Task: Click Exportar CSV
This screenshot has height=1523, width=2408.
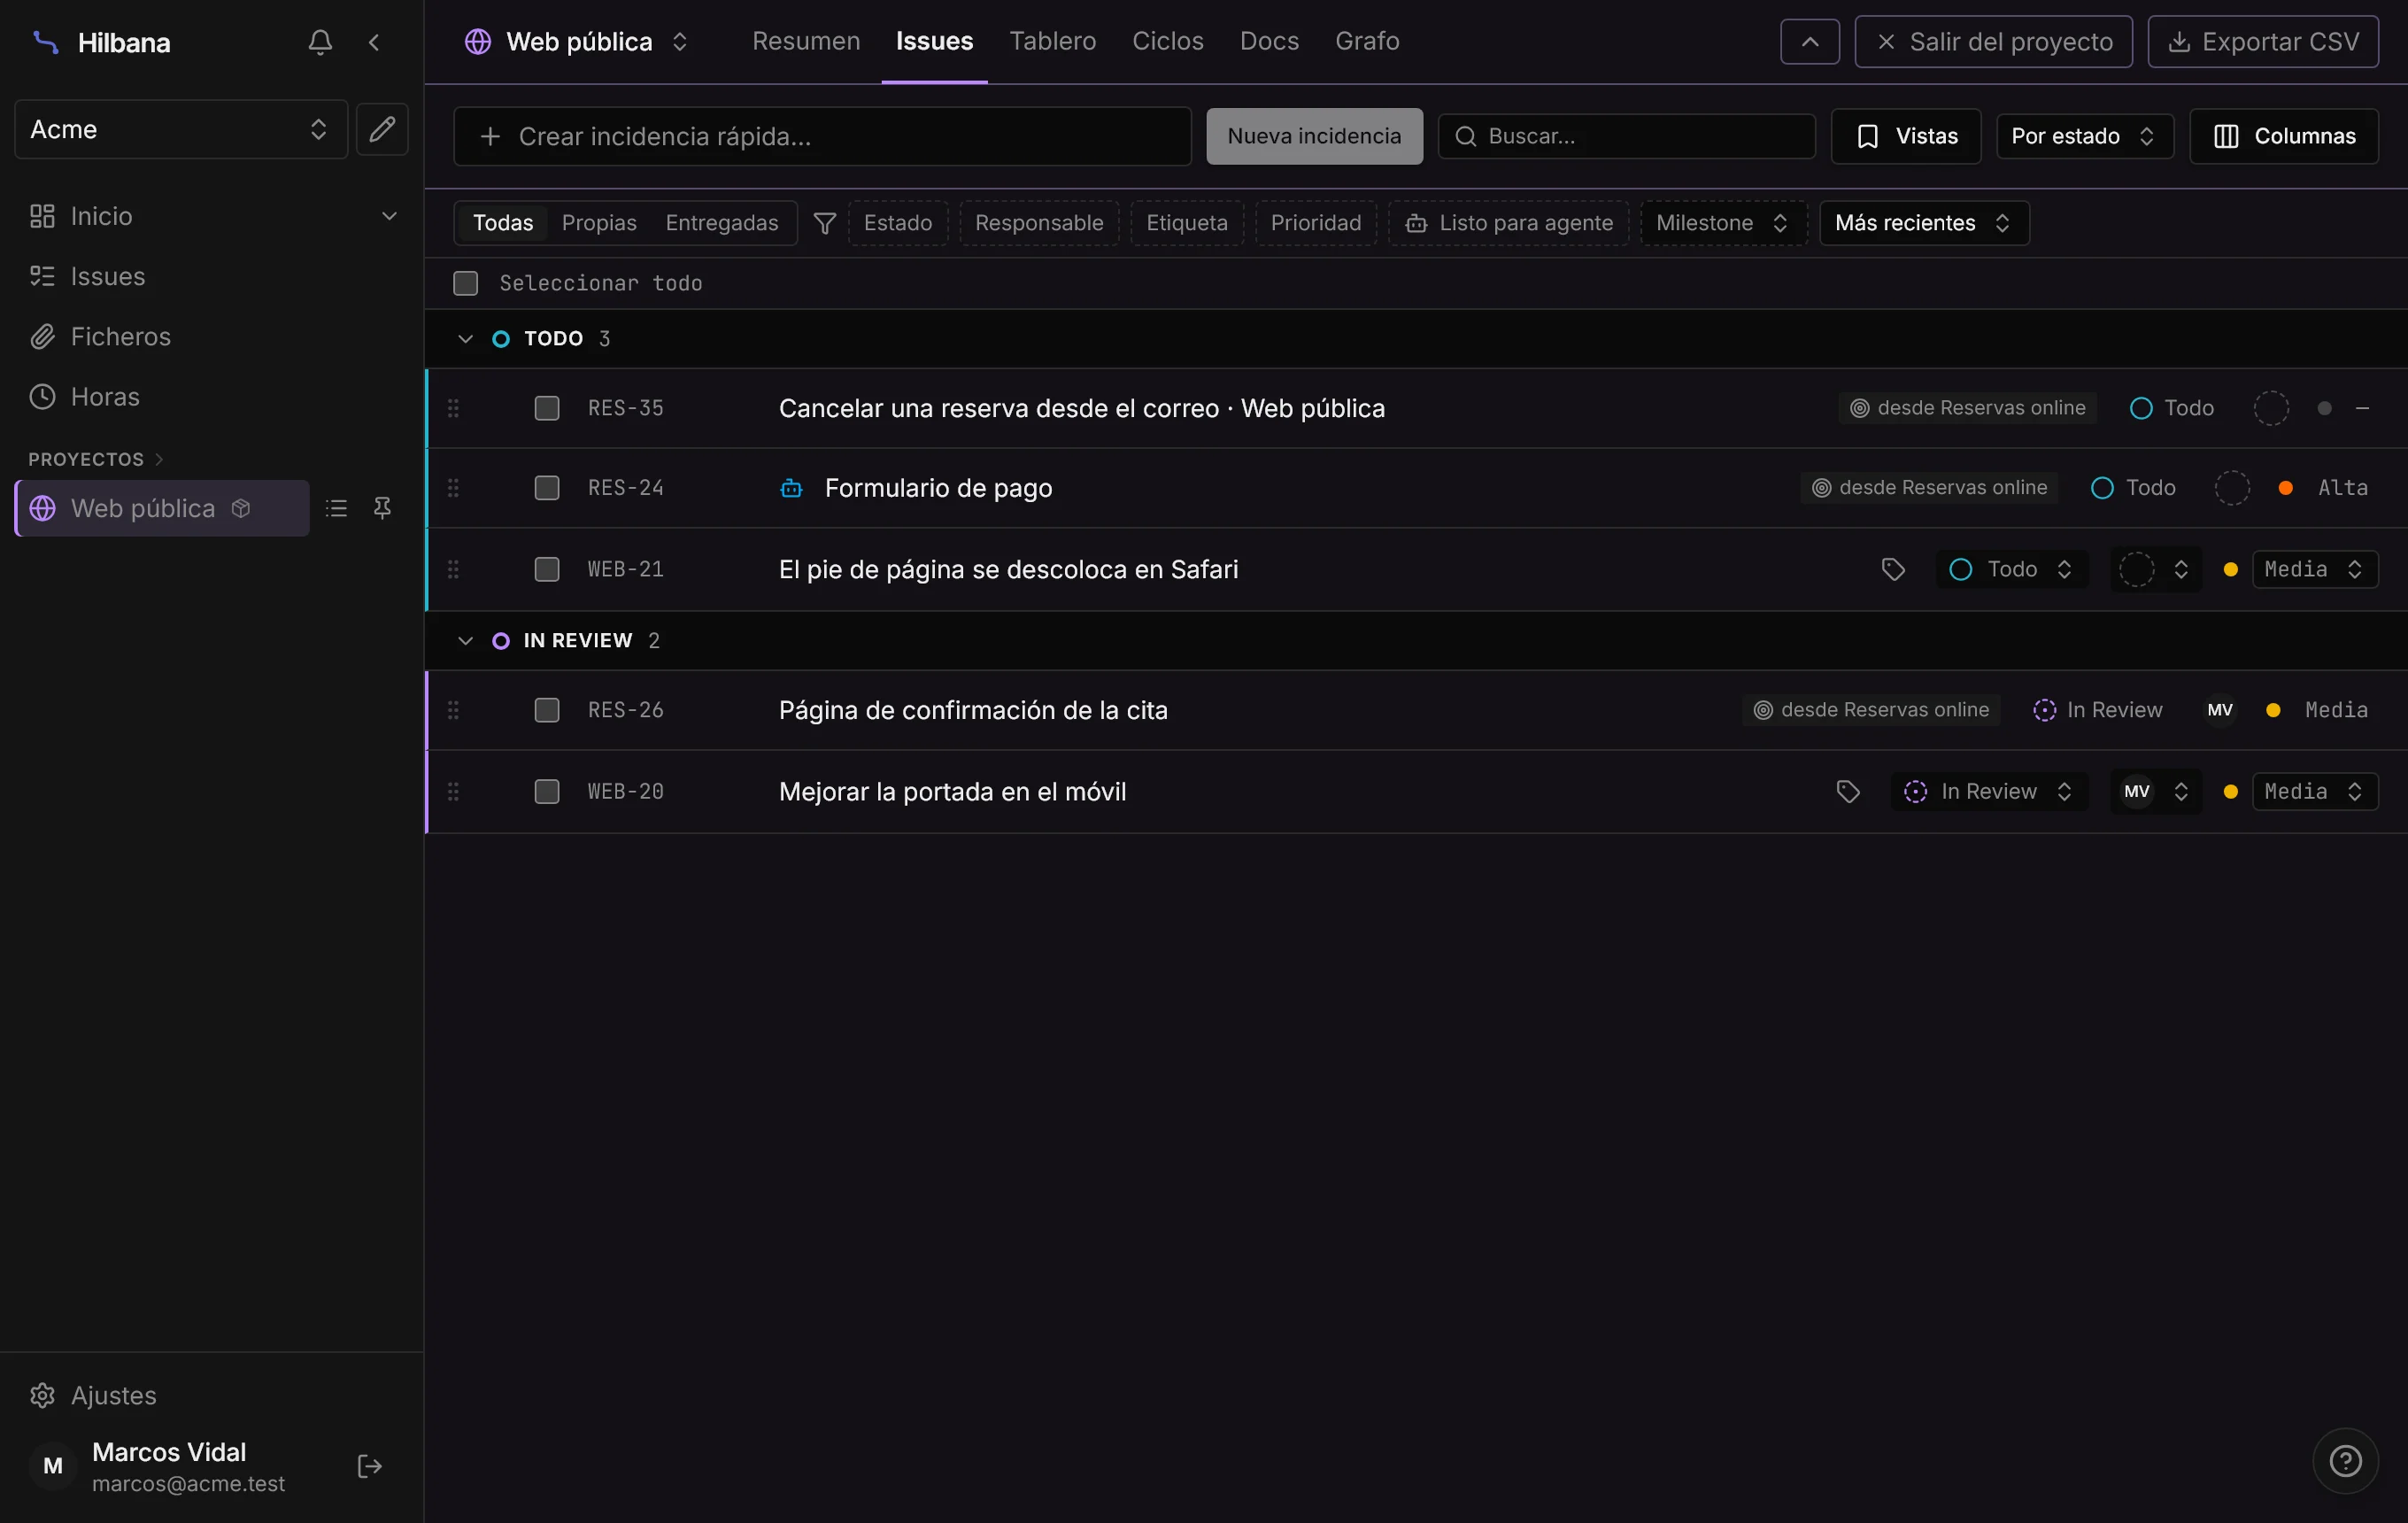Action: pos(2262,42)
